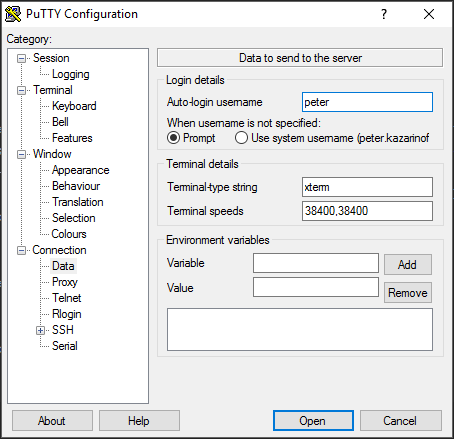454x439 pixels.
Task: Collapse the Terminal tree node
Action: pos(22,91)
